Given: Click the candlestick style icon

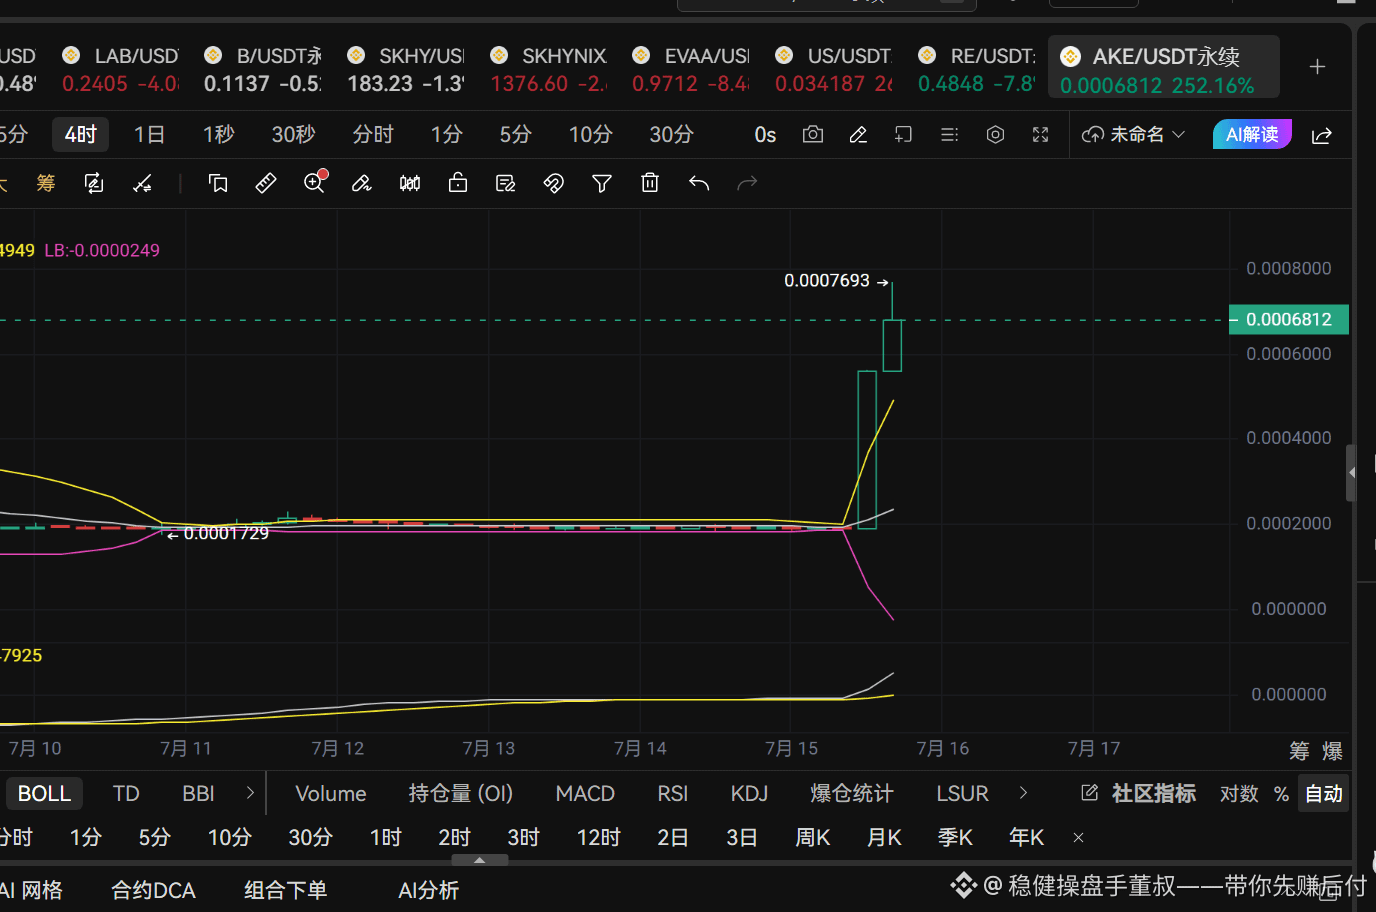Looking at the screenshot, I should [x=410, y=183].
